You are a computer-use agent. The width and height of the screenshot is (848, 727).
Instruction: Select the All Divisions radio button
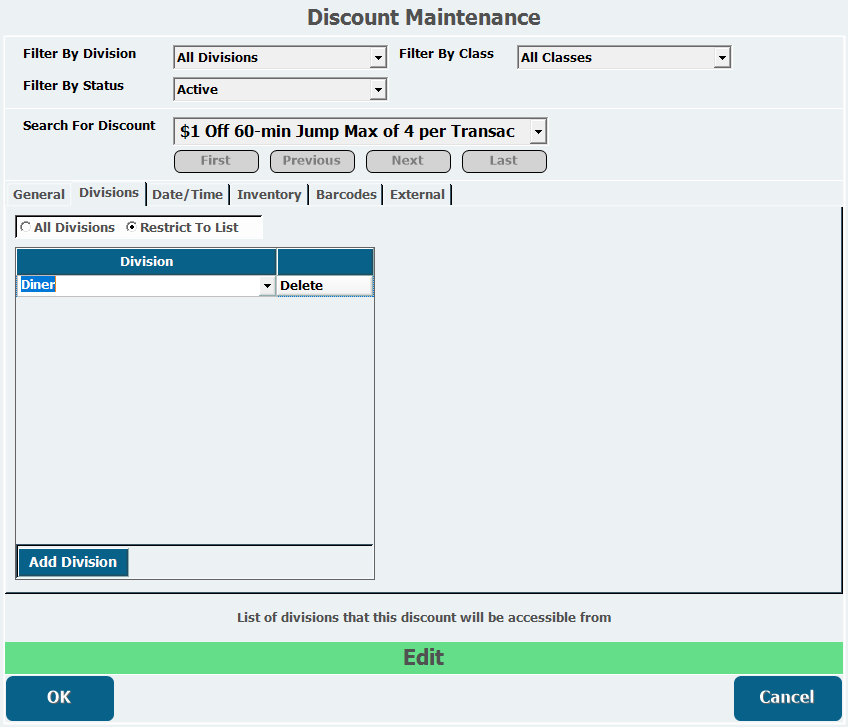pyautogui.click(x=25, y=227)
